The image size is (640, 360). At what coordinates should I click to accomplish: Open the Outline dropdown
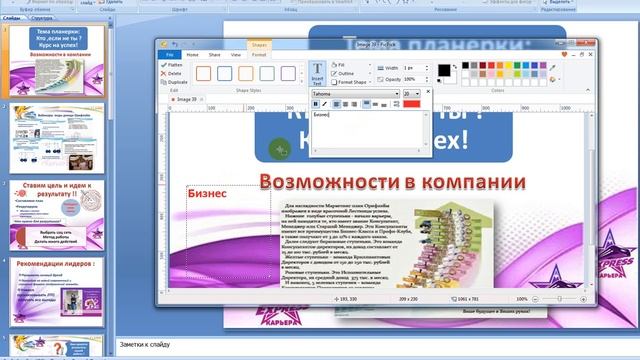351,73
